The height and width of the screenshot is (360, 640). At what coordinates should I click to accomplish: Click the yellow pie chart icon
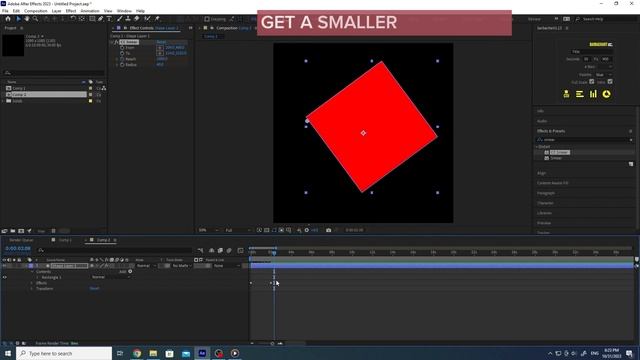[x=607, y=94]
